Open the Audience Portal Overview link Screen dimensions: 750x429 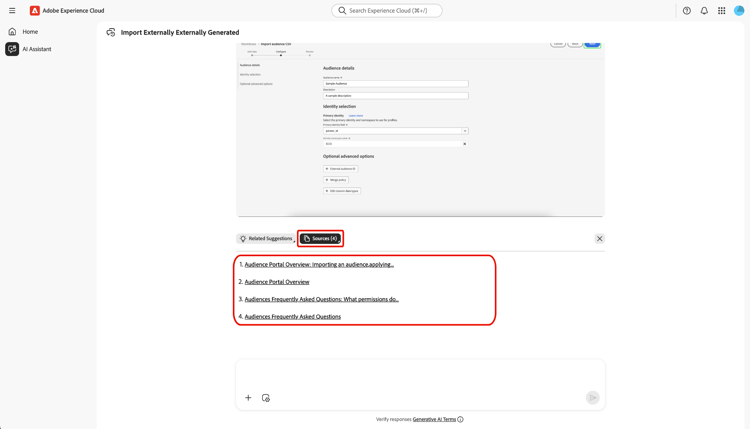(x=277, y=282)
